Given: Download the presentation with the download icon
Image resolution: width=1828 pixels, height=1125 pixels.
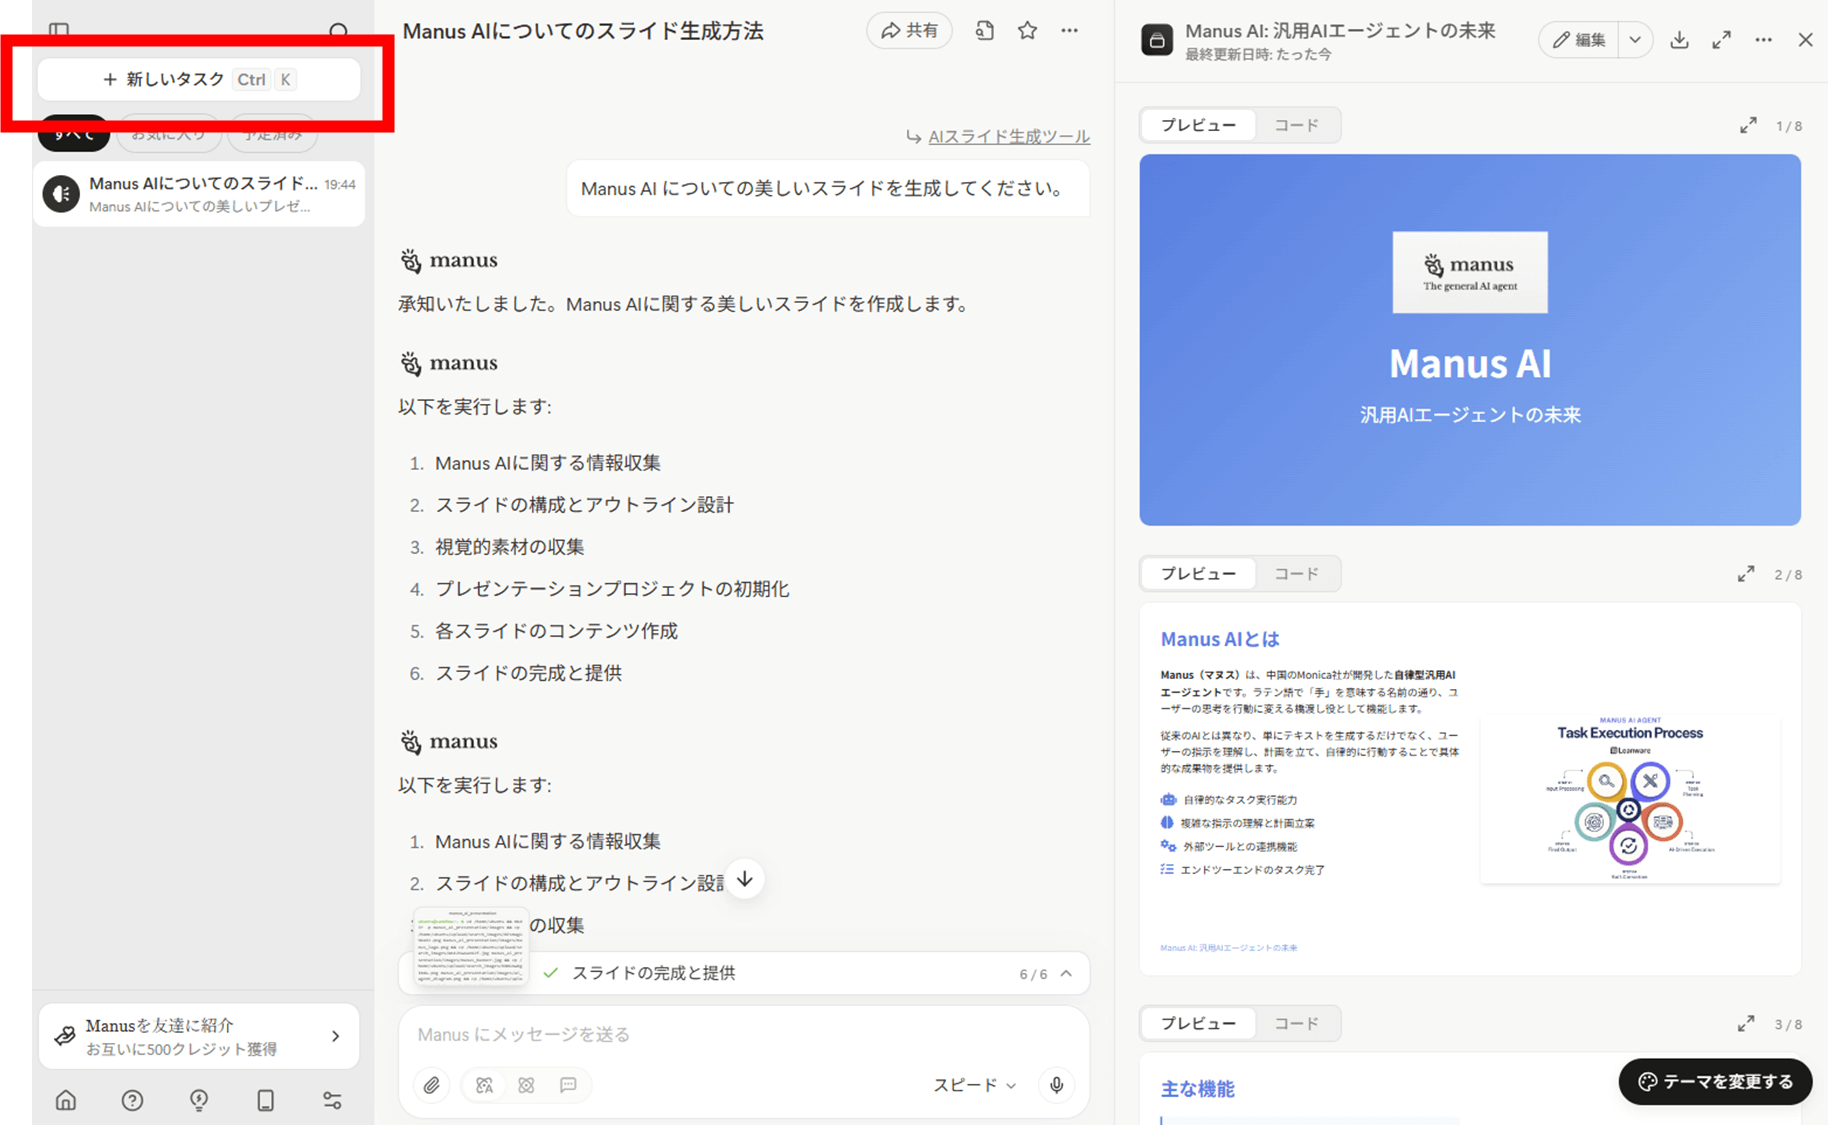Looking at the screenshot, I should click(1679, 40).
